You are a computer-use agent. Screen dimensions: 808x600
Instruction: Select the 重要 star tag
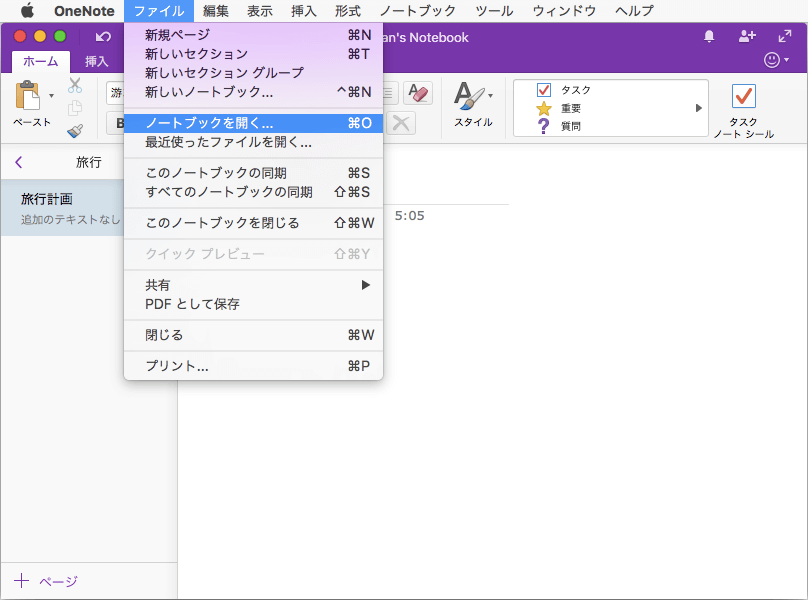pos(559,108)
